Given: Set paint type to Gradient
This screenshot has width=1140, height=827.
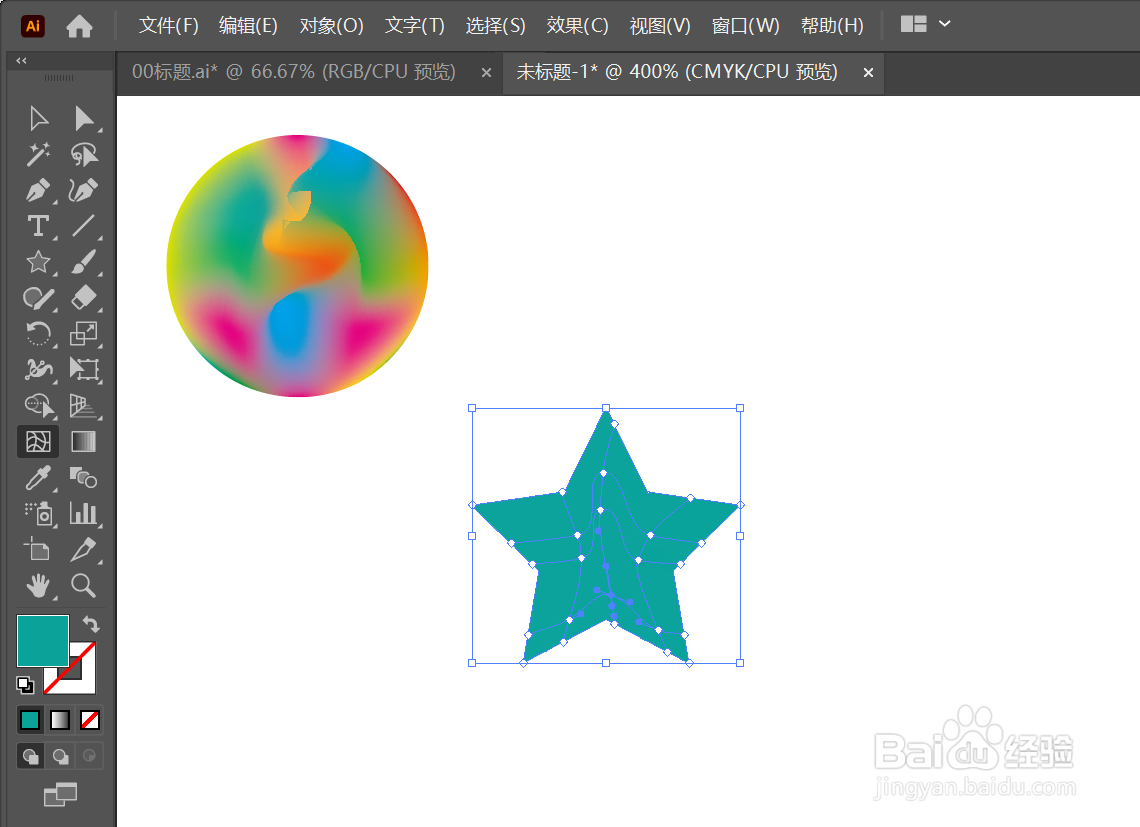Looking at the screenshot, I should 60,720.
